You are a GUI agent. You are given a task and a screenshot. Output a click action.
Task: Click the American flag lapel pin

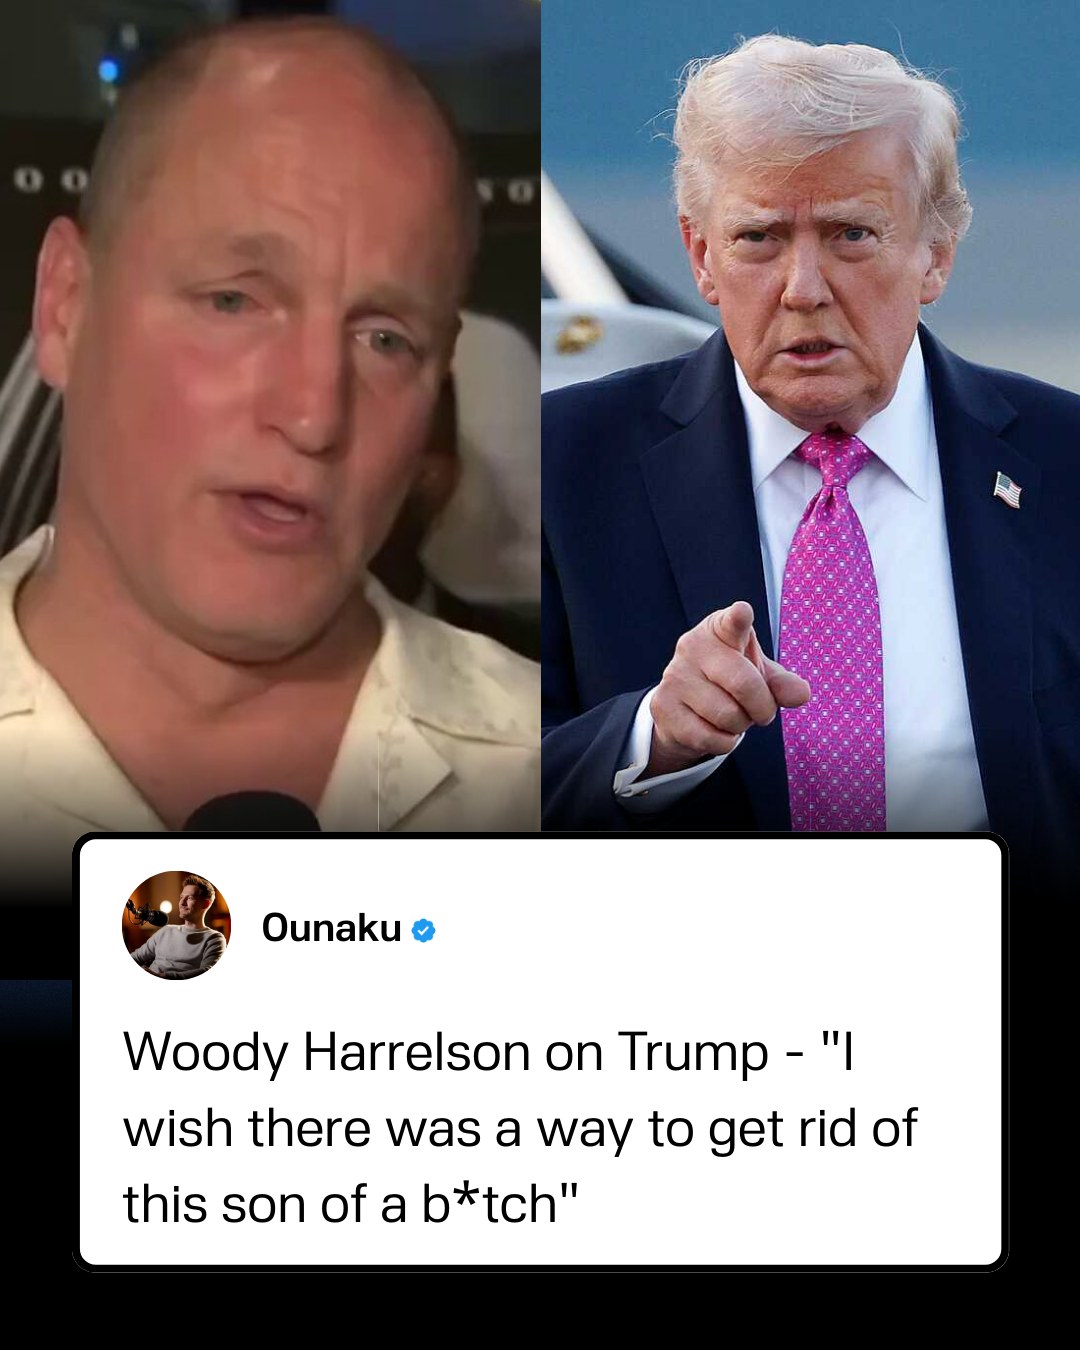click(x=1007, y=489)
